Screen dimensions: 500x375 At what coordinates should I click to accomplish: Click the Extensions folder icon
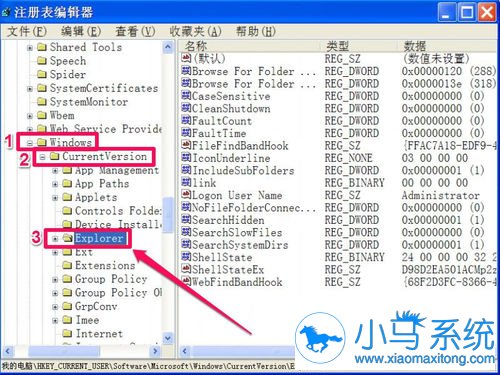[x=67, y=265]
